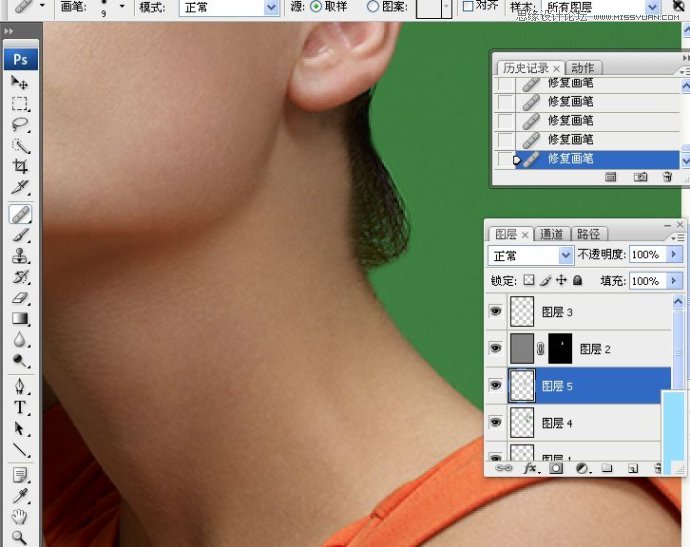The image size is (690, 547).
Task: Open the 模式 blend mode dropdown
Action: point(272,7)
